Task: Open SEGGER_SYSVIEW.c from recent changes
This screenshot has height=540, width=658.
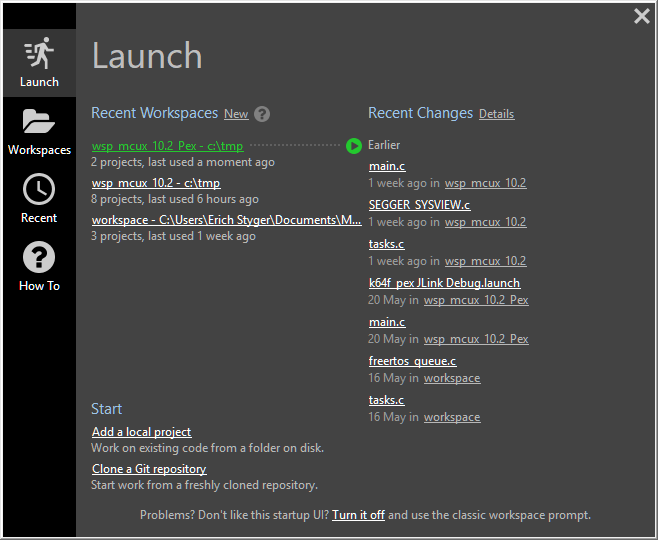Action: click(419, 205)
